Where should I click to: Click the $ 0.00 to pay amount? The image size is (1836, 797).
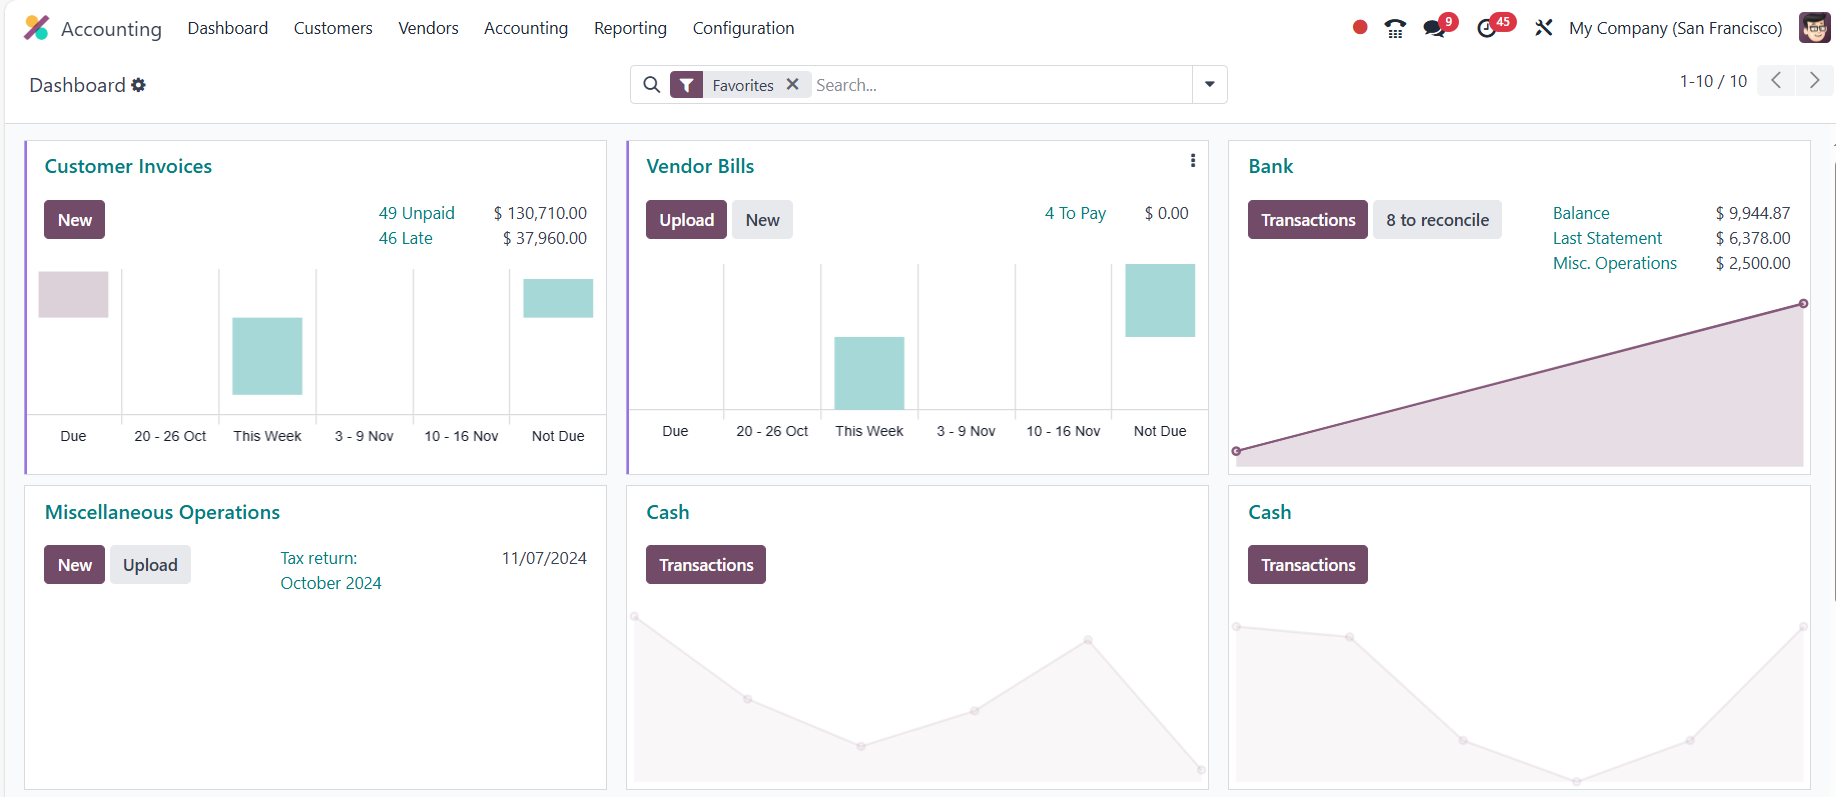click(1167, 213)
